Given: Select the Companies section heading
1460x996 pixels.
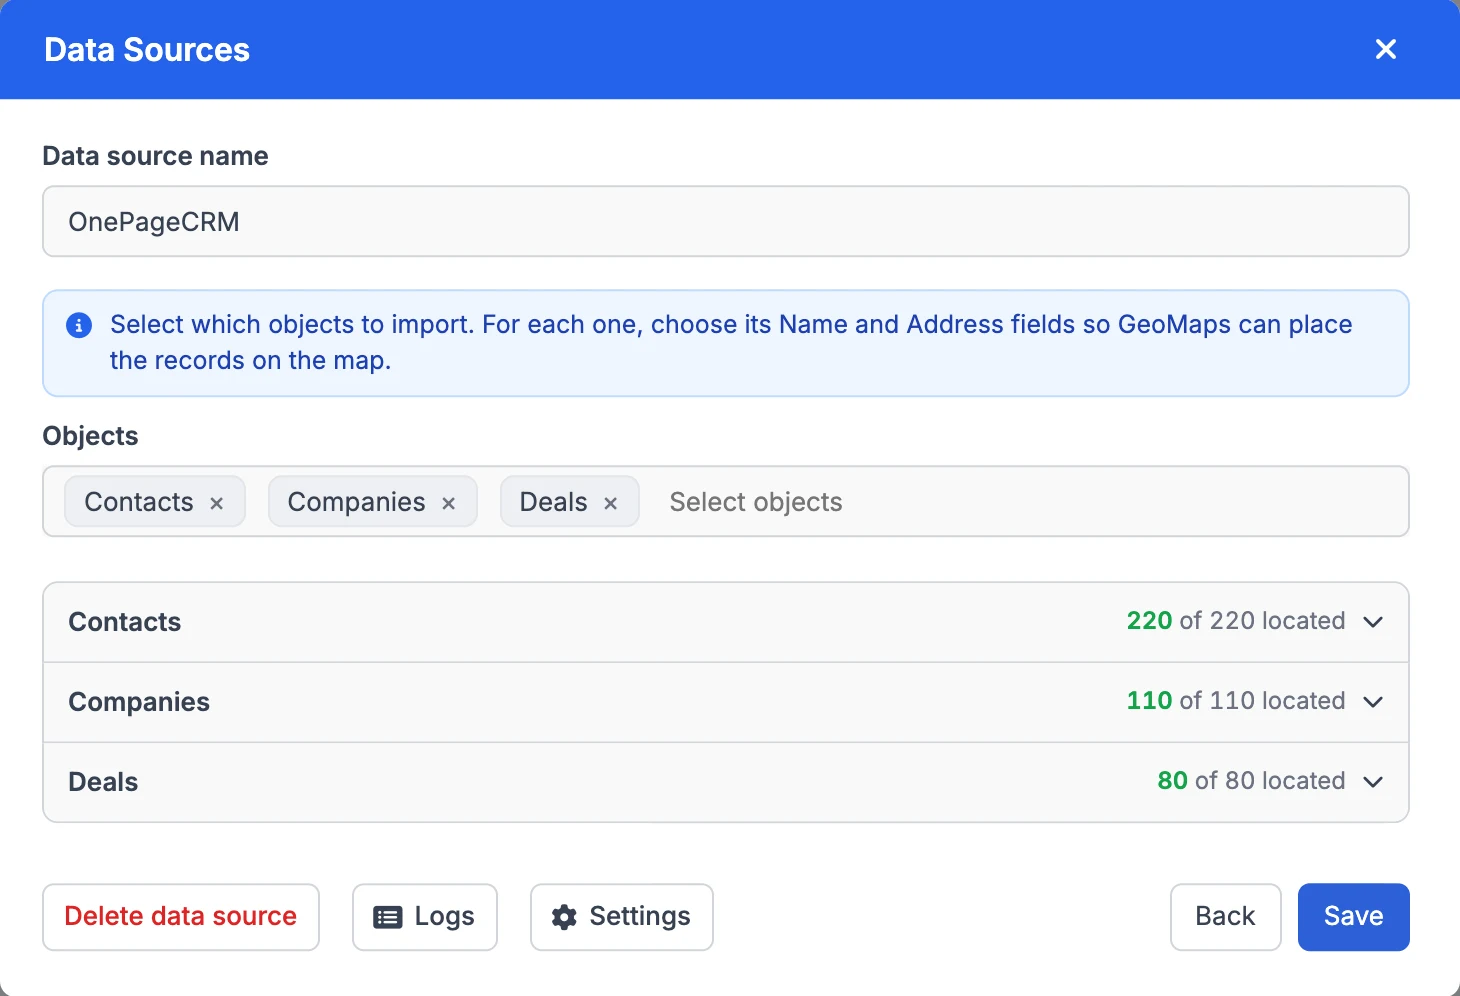Looking at the screenshot, I should point(139,702).
